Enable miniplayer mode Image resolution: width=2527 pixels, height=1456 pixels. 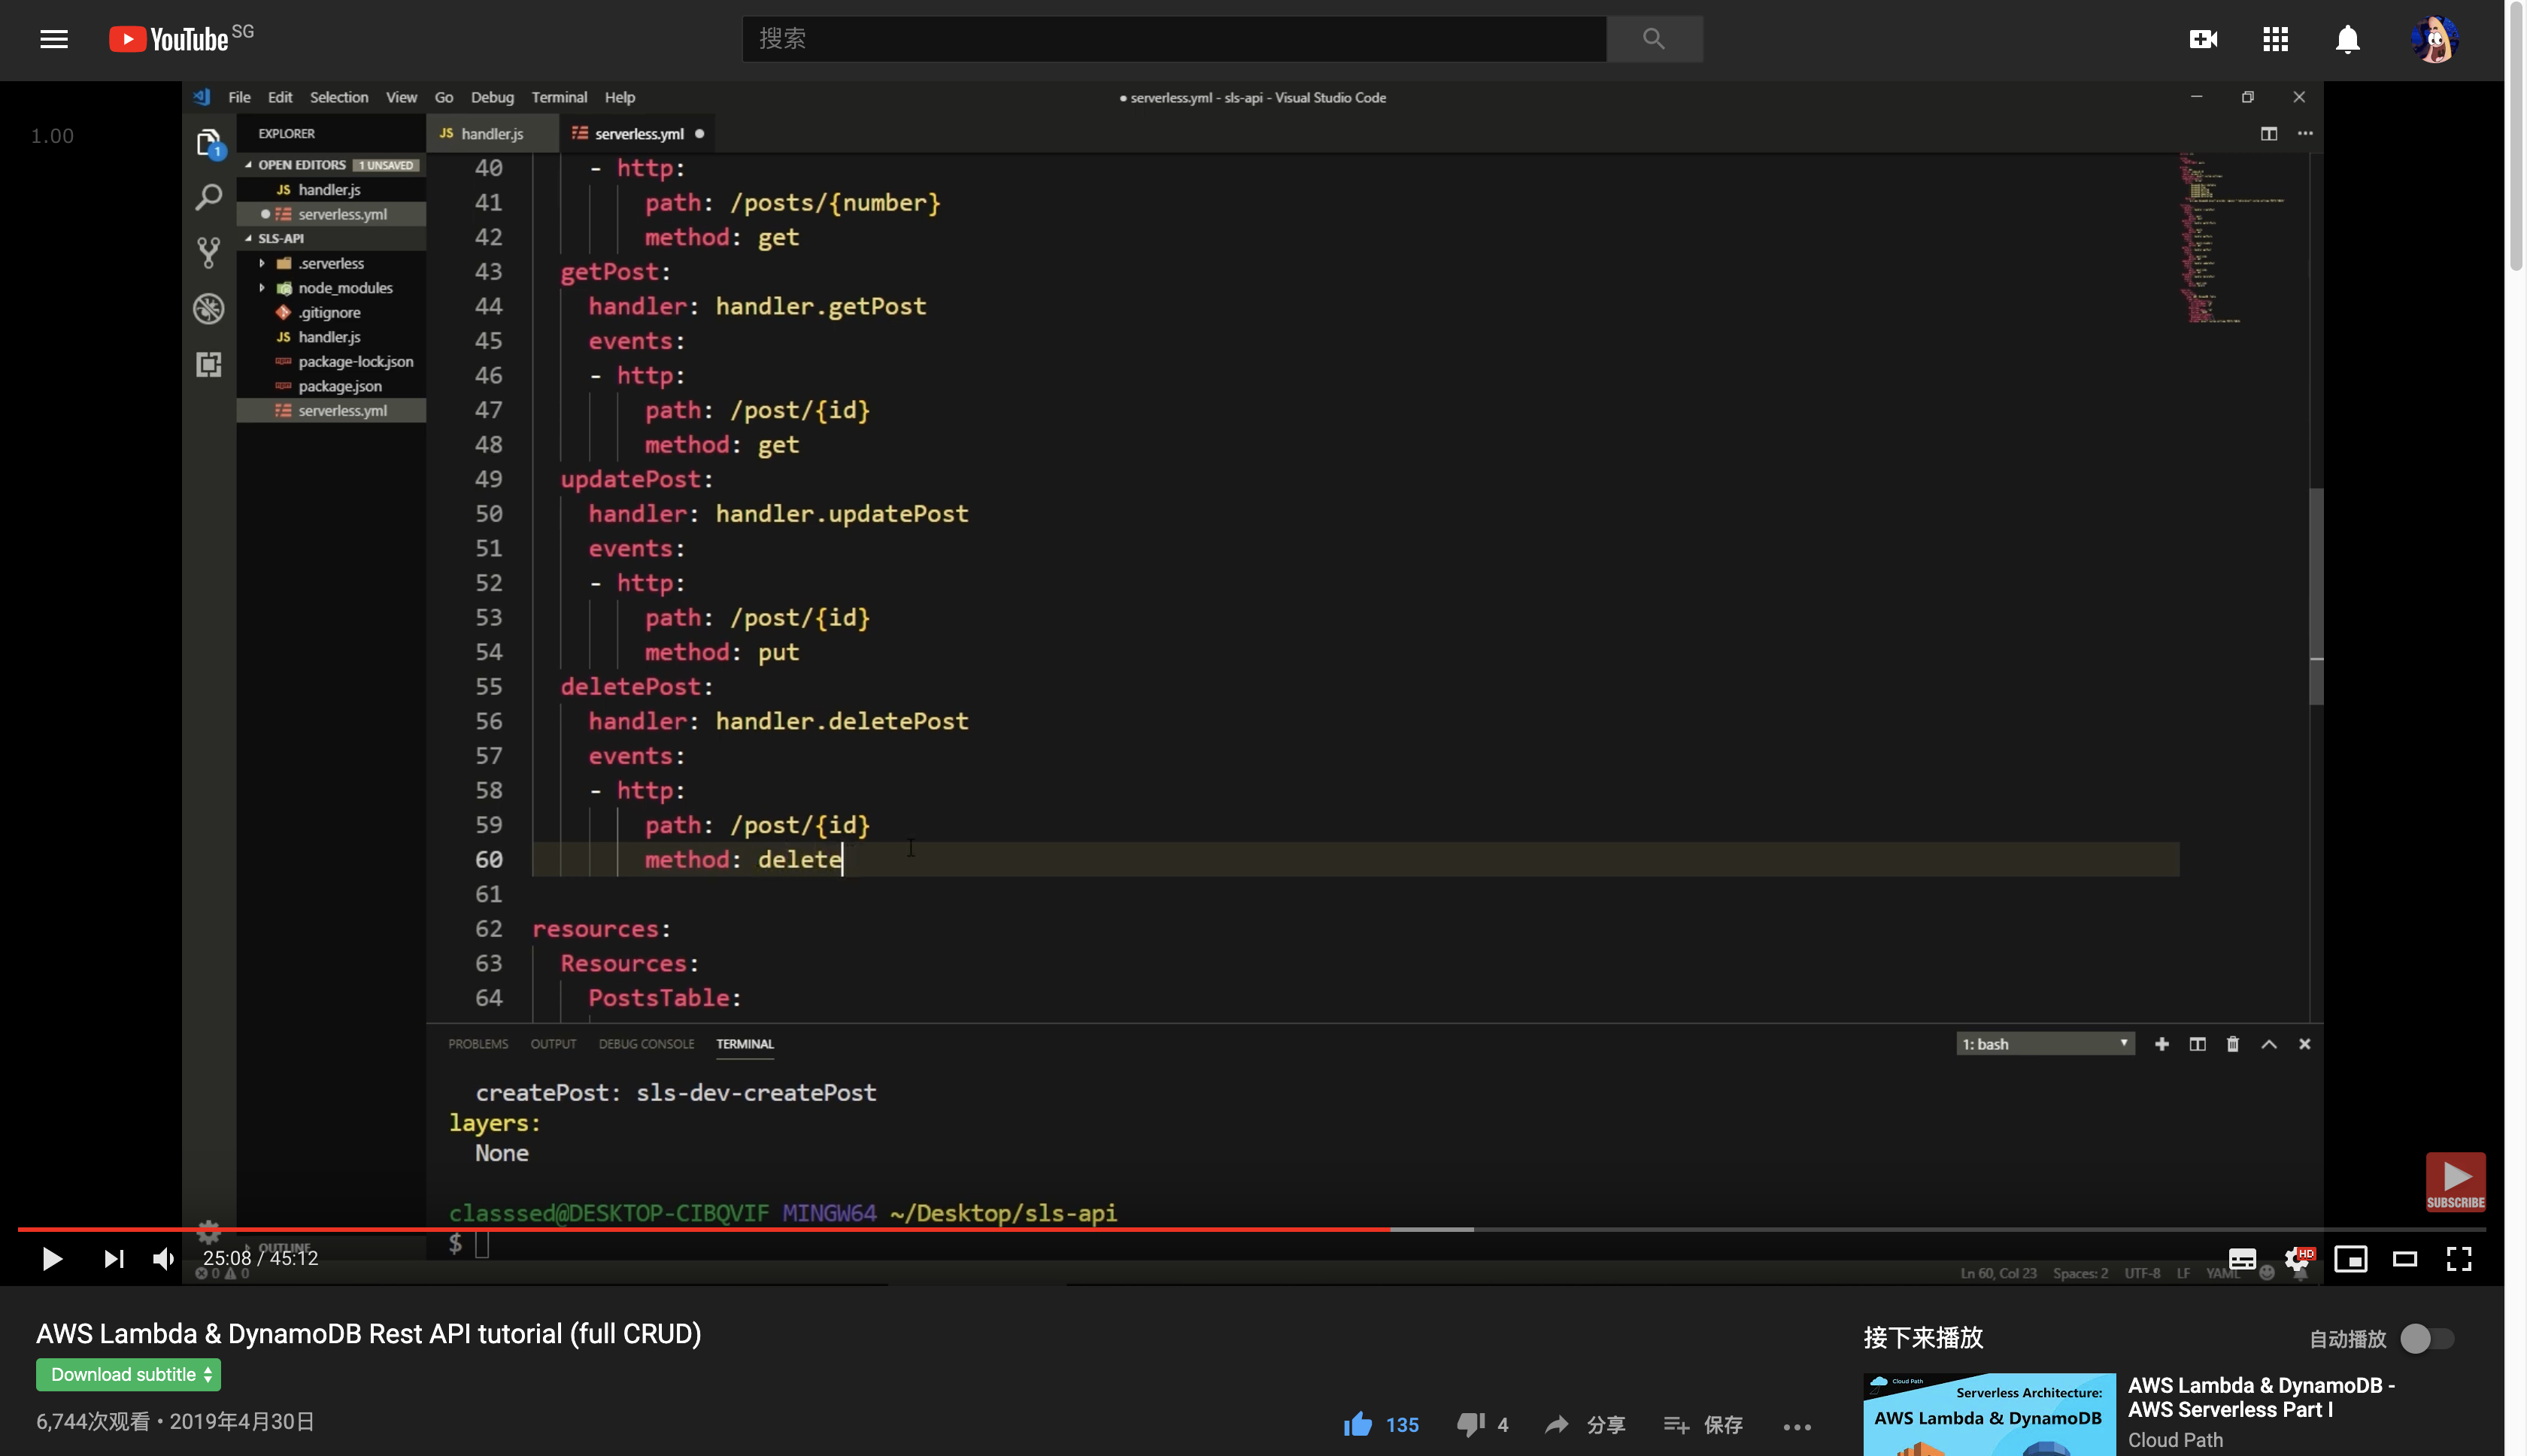pos(2350,1258)
